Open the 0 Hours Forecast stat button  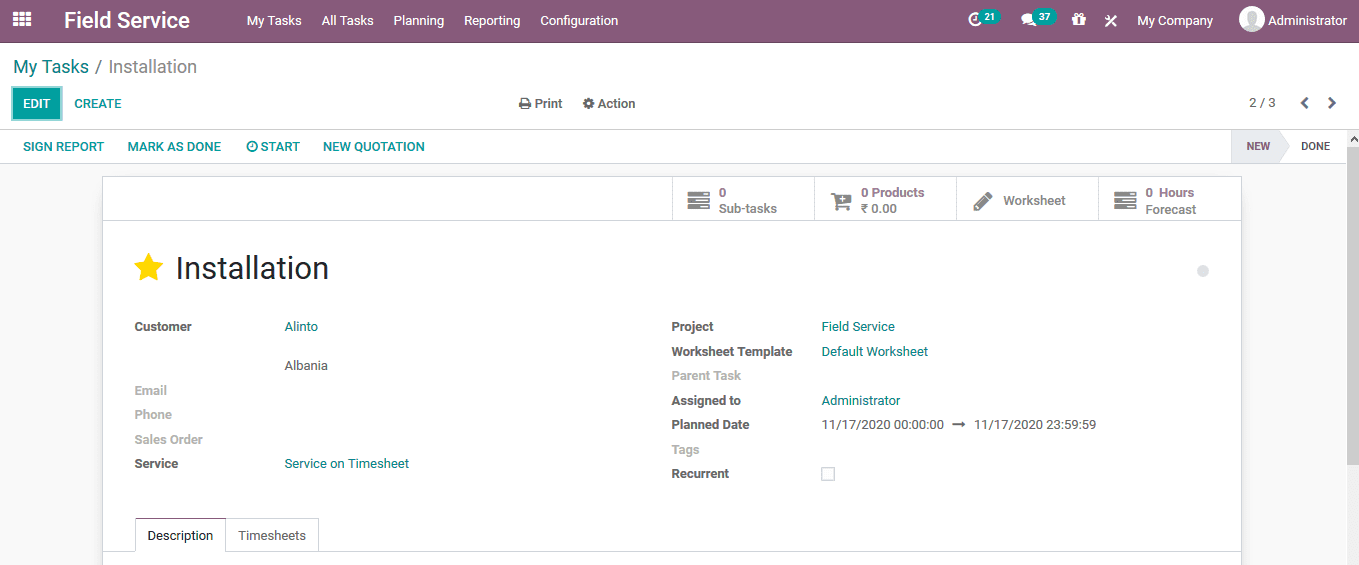(x=1170, y=200)
